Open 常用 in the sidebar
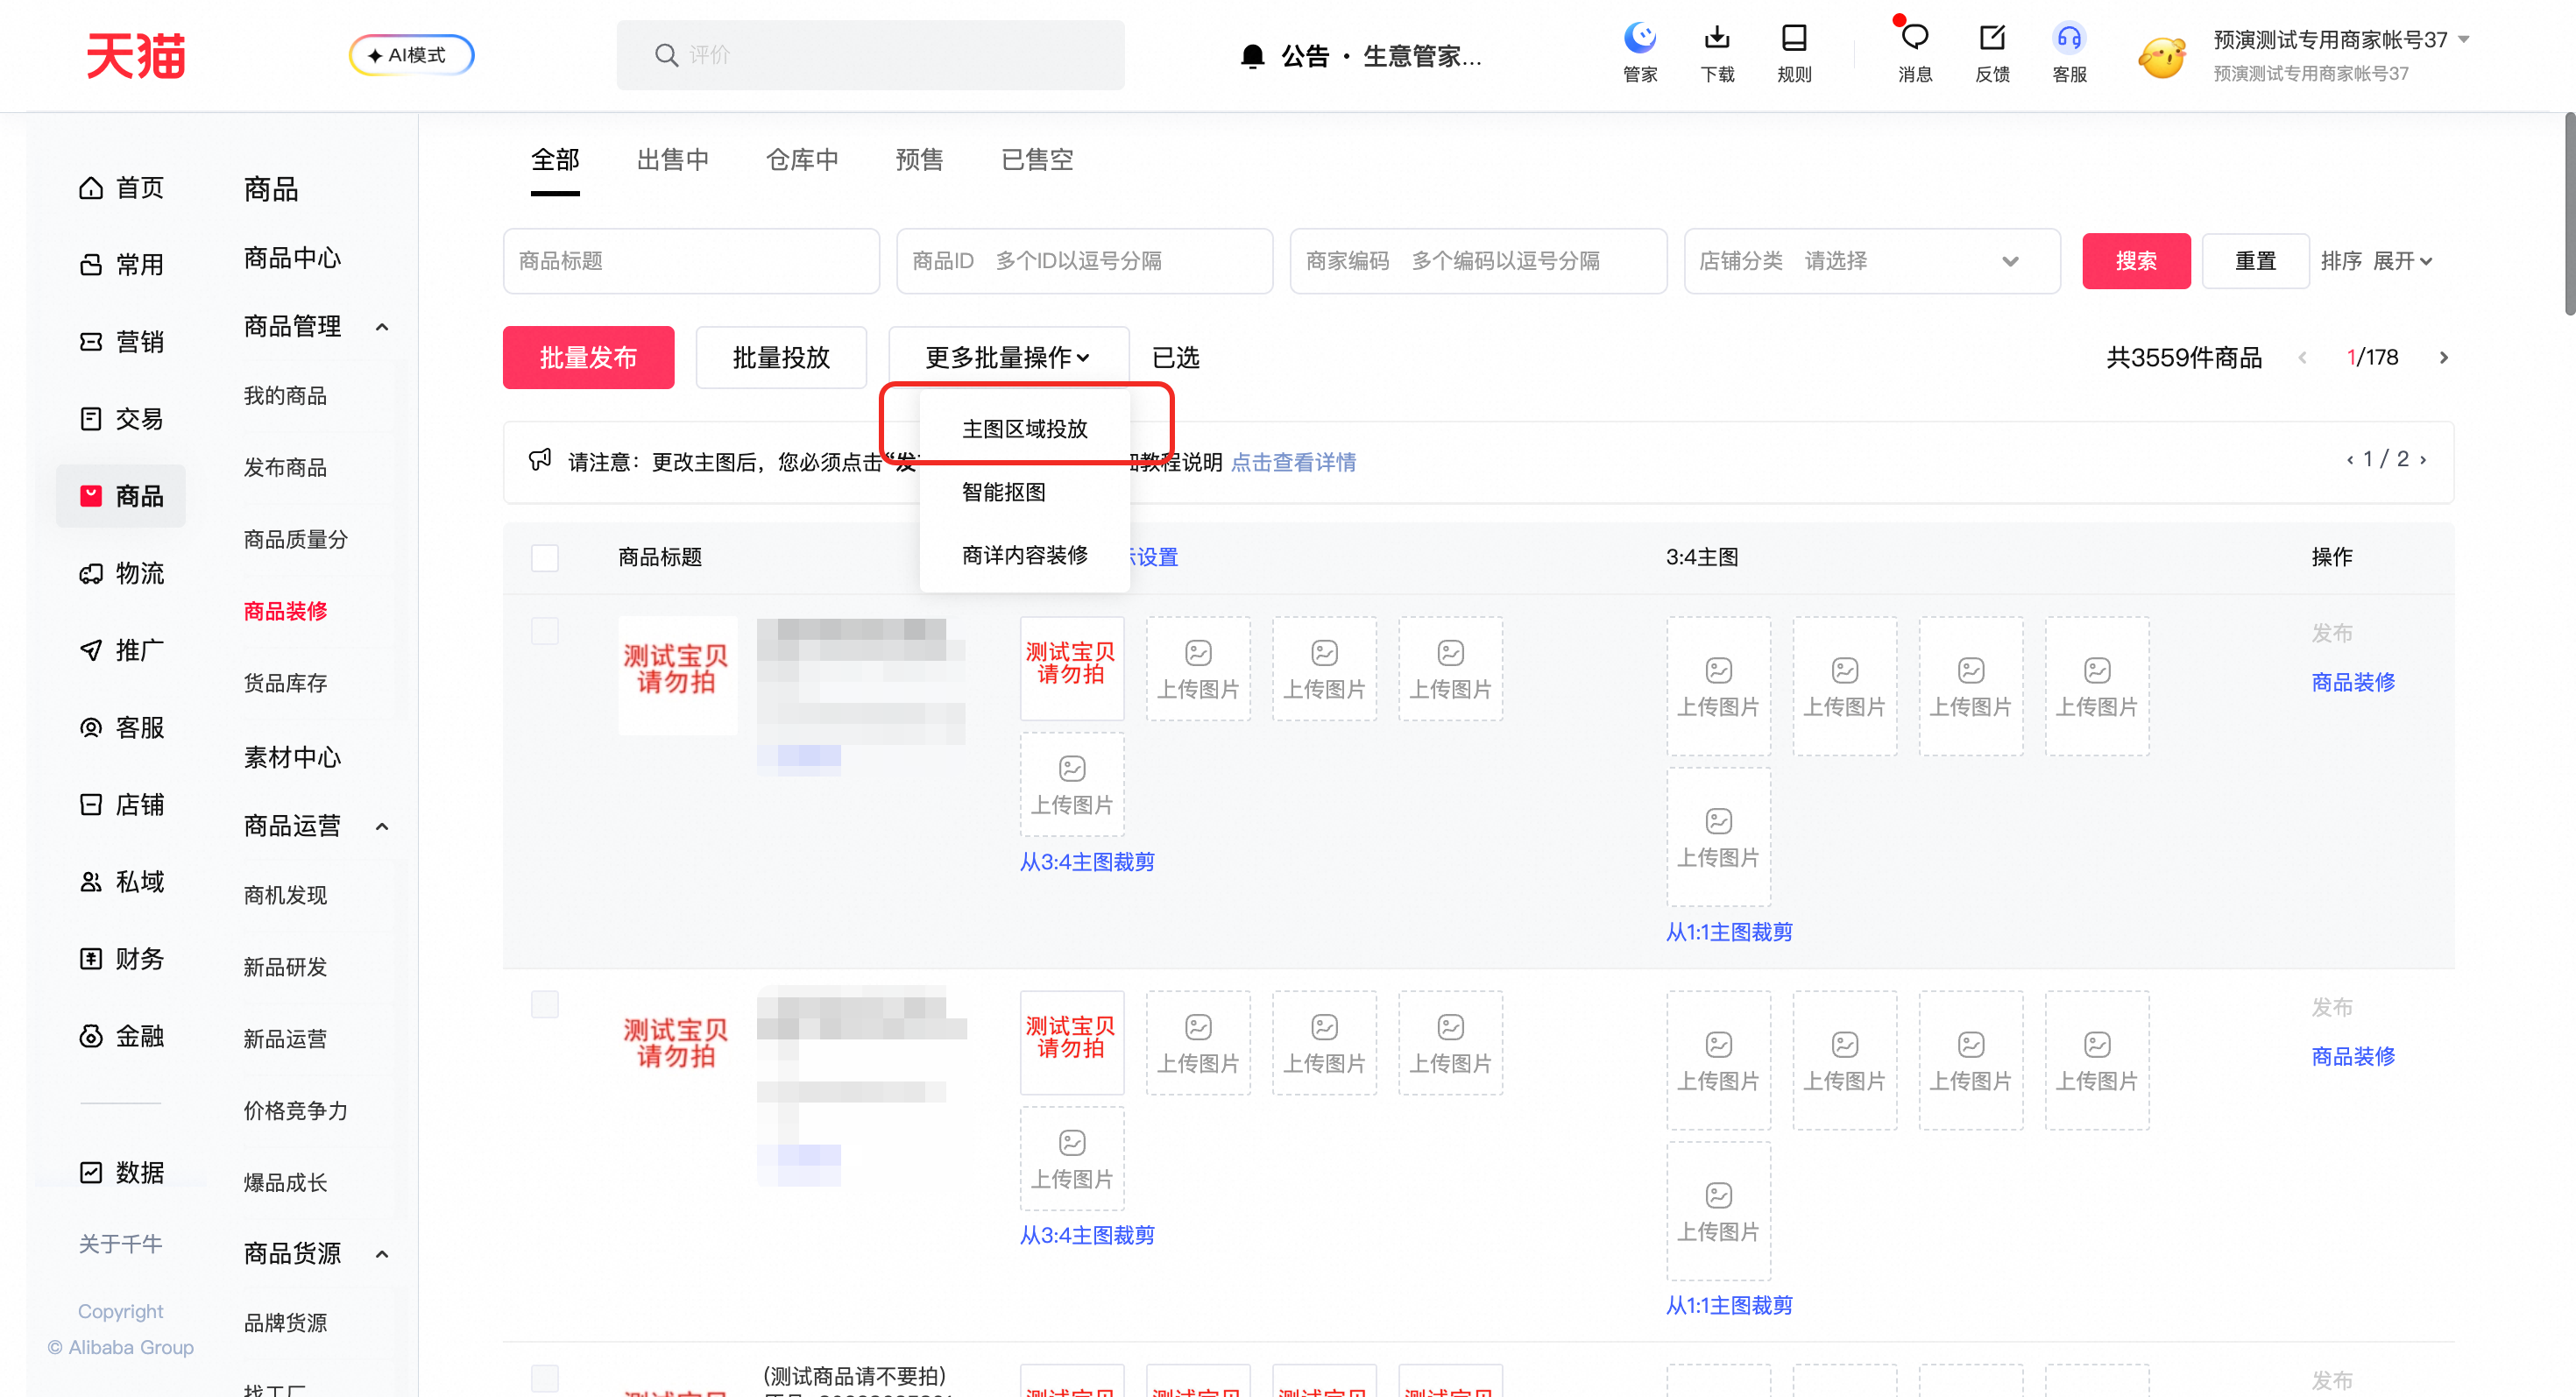The height and width of the screenshot is (1397, 2576). click(x=121, y=265)
